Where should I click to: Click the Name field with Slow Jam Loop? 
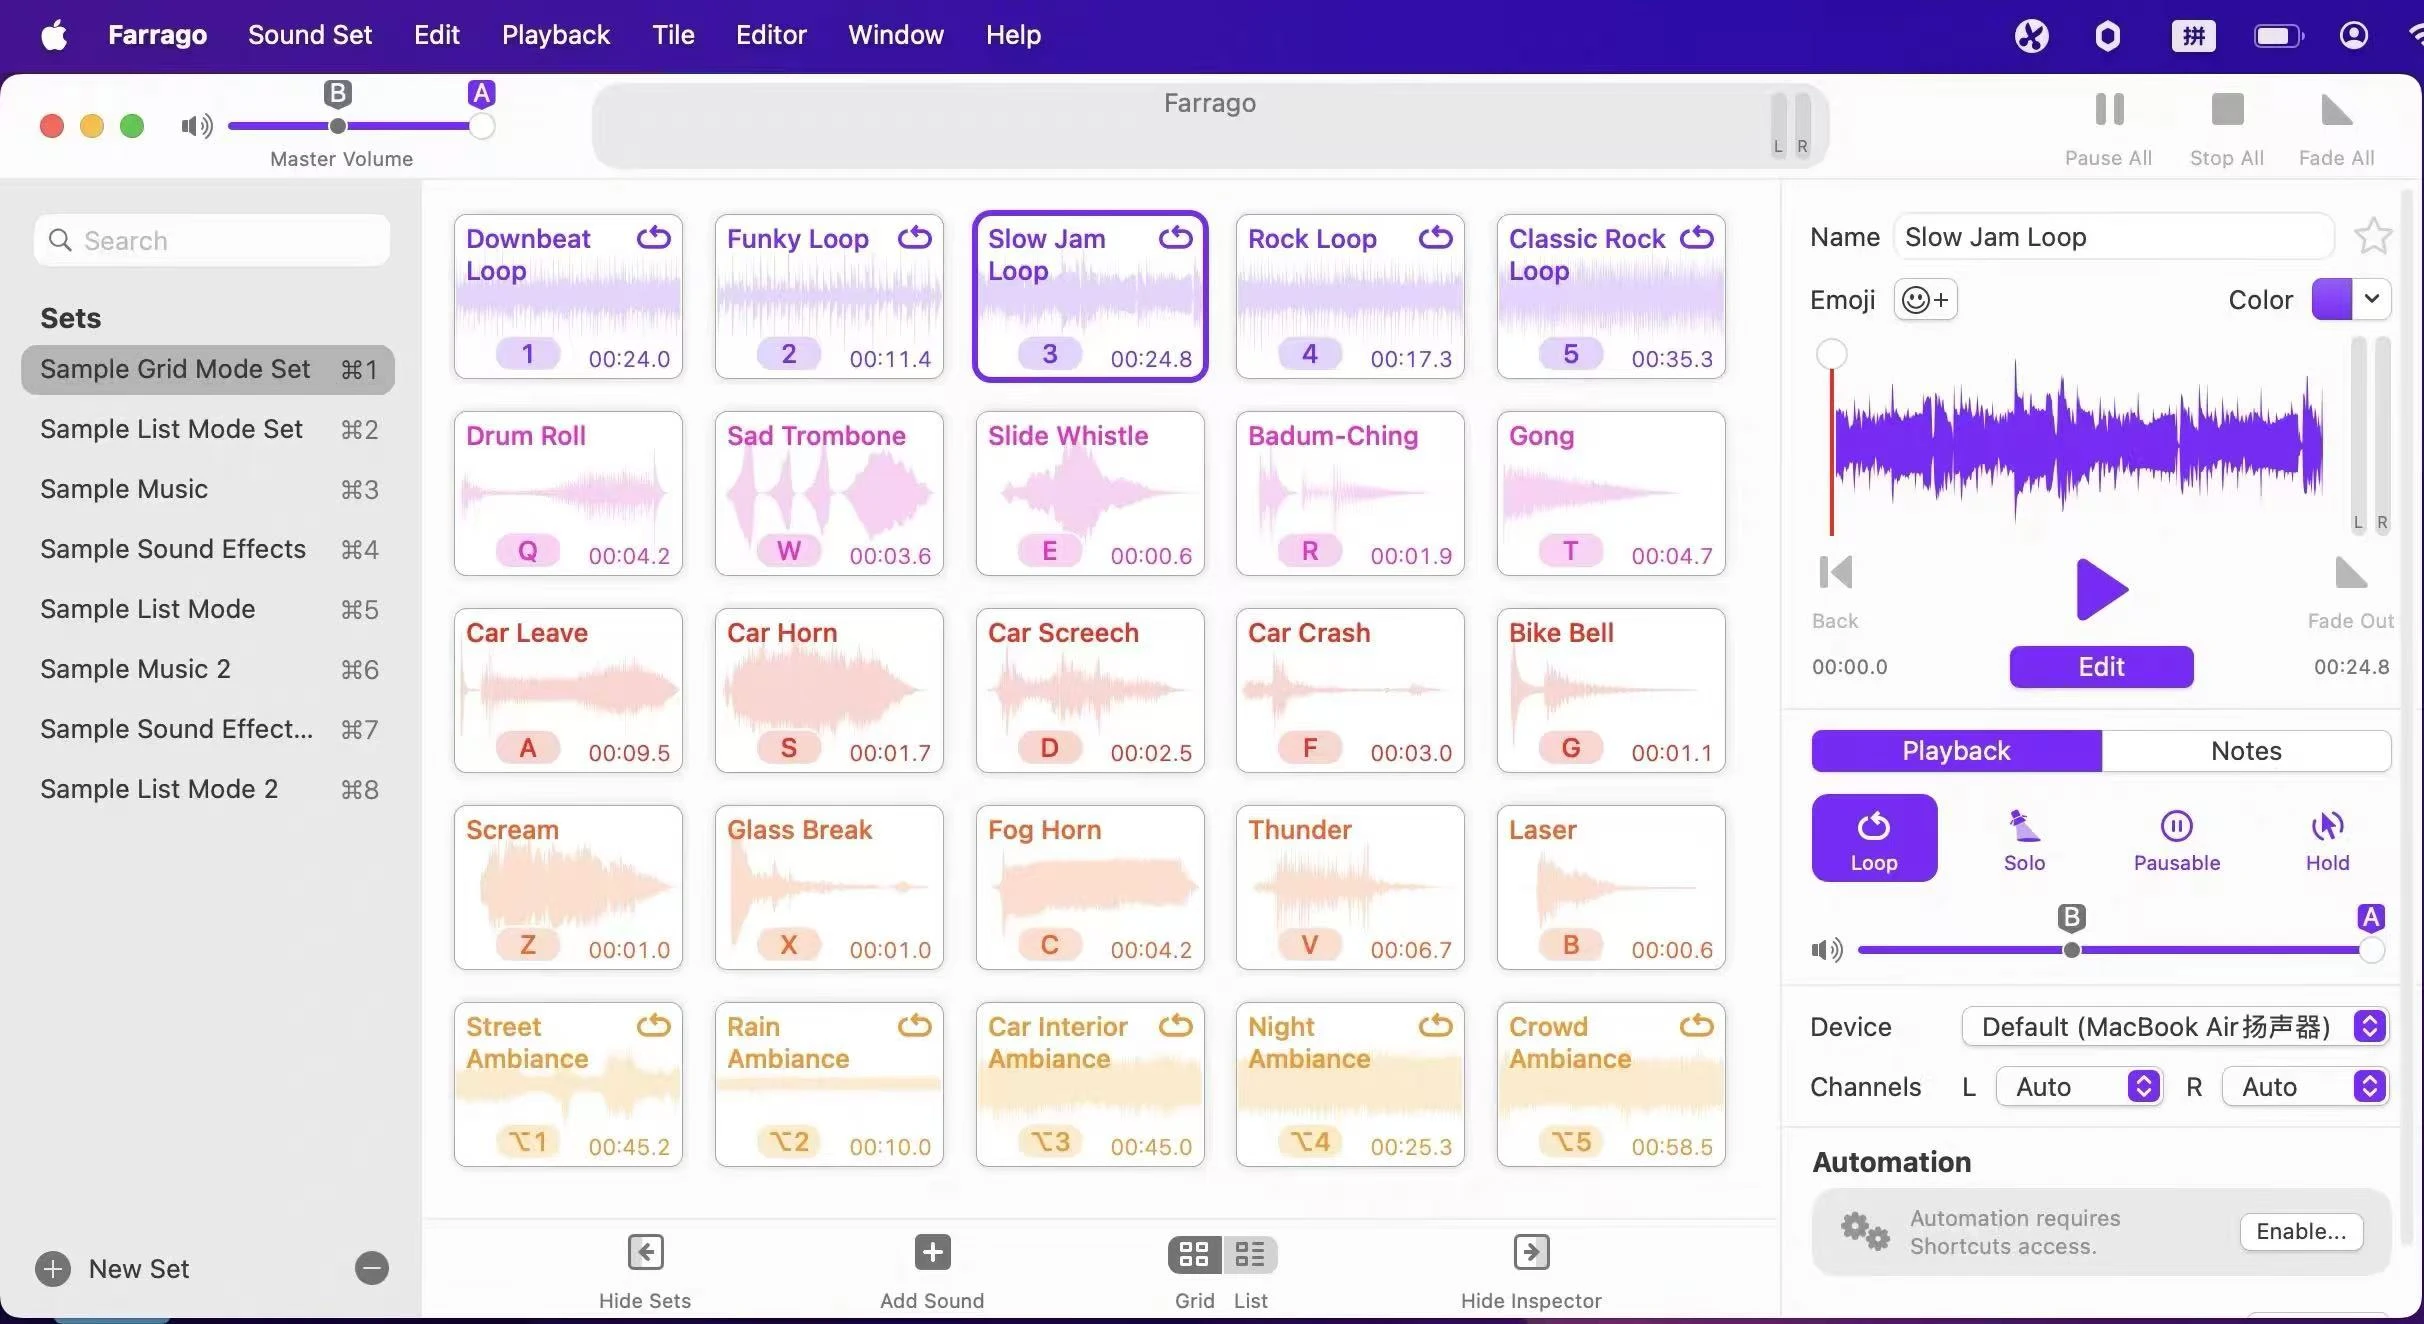coord(2113,237)
